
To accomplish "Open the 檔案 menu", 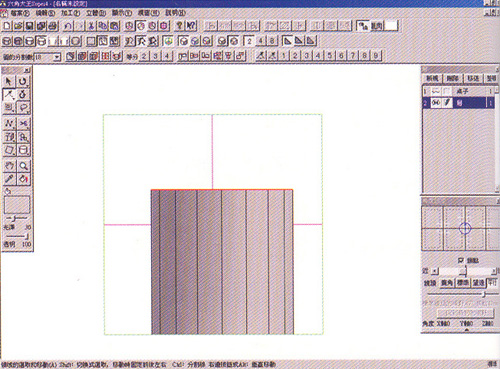I will [19, 13].
